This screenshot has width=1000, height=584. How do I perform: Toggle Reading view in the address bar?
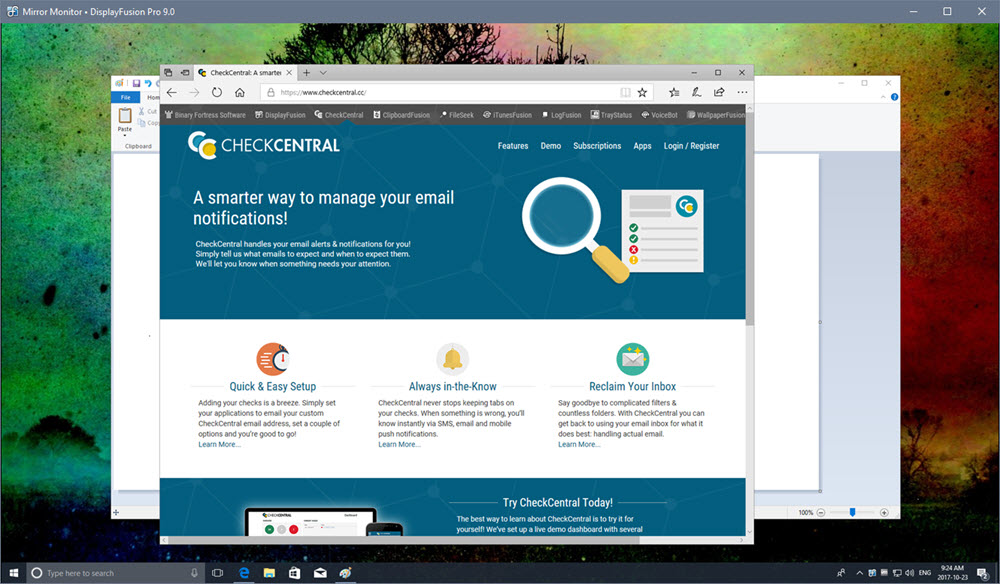click(625, 91)
